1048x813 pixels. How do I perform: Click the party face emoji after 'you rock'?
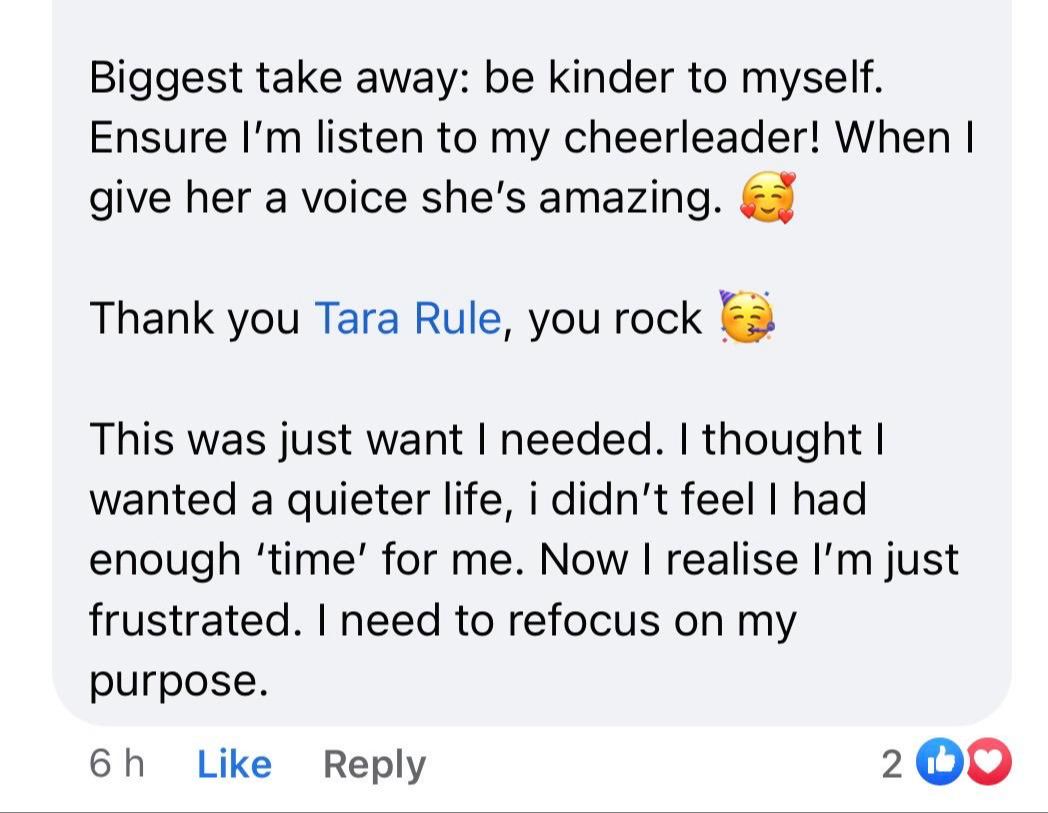pyautogui.click(x=747, y=317)
